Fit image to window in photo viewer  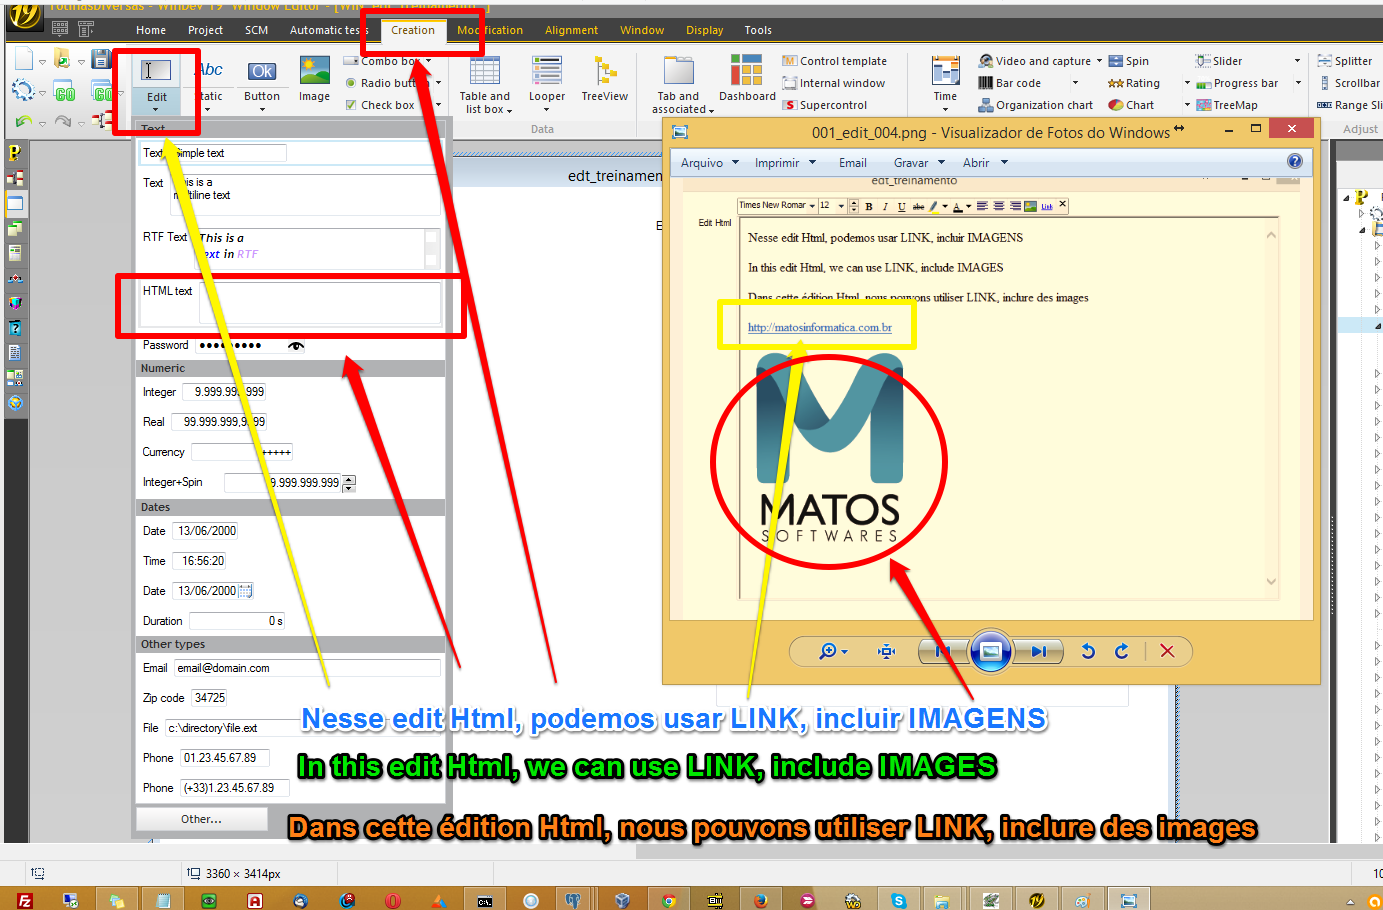[886, 651]
